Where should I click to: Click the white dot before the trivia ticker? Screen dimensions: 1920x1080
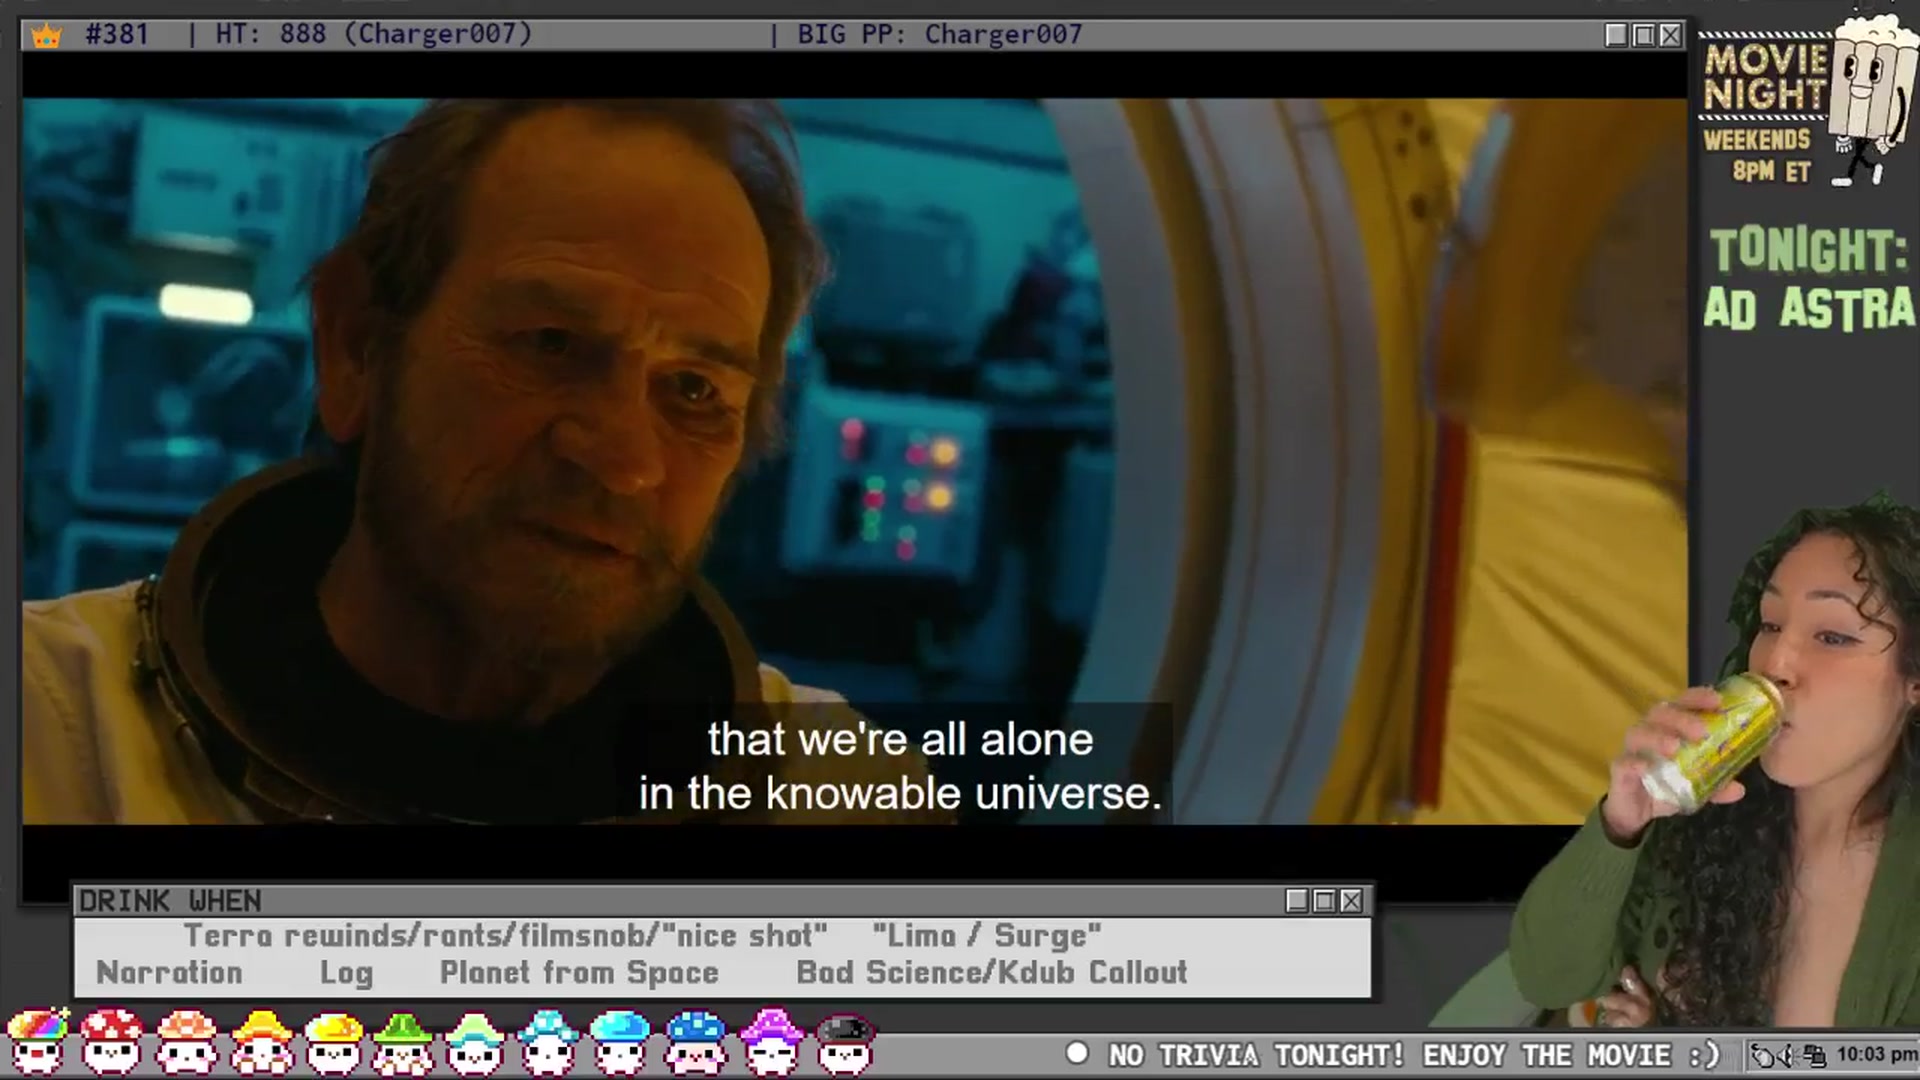tap(1077, 1053)
